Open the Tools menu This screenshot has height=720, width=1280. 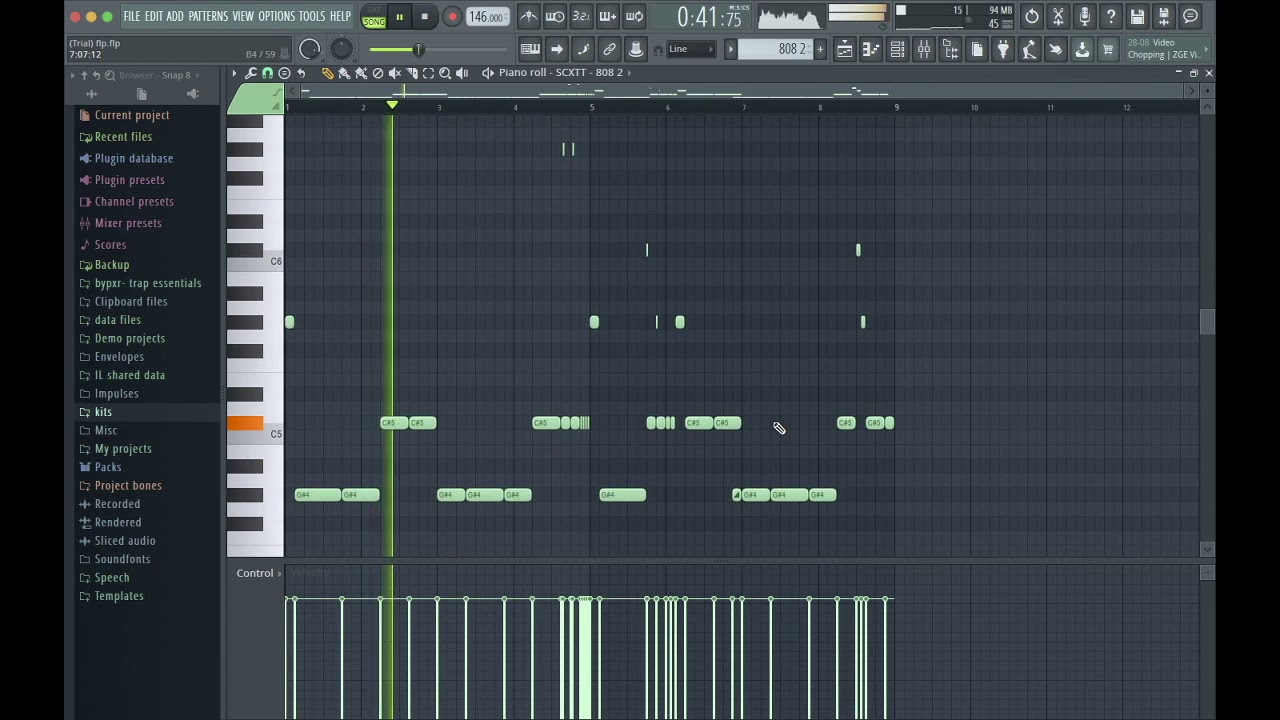coord(312,16)
